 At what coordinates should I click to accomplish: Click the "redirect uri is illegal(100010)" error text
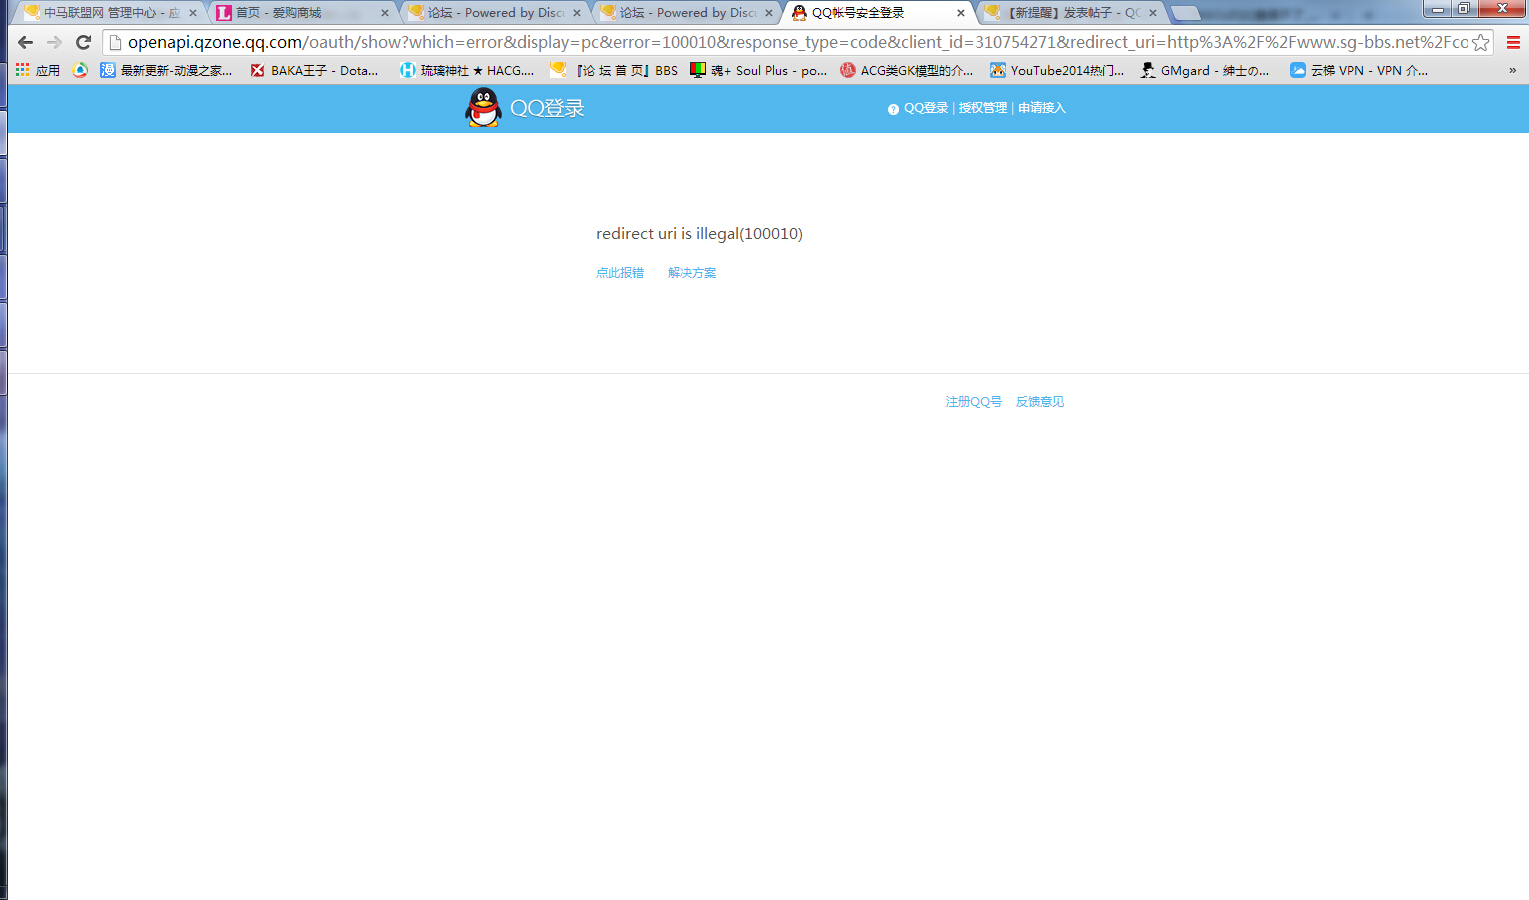point(699,234)
